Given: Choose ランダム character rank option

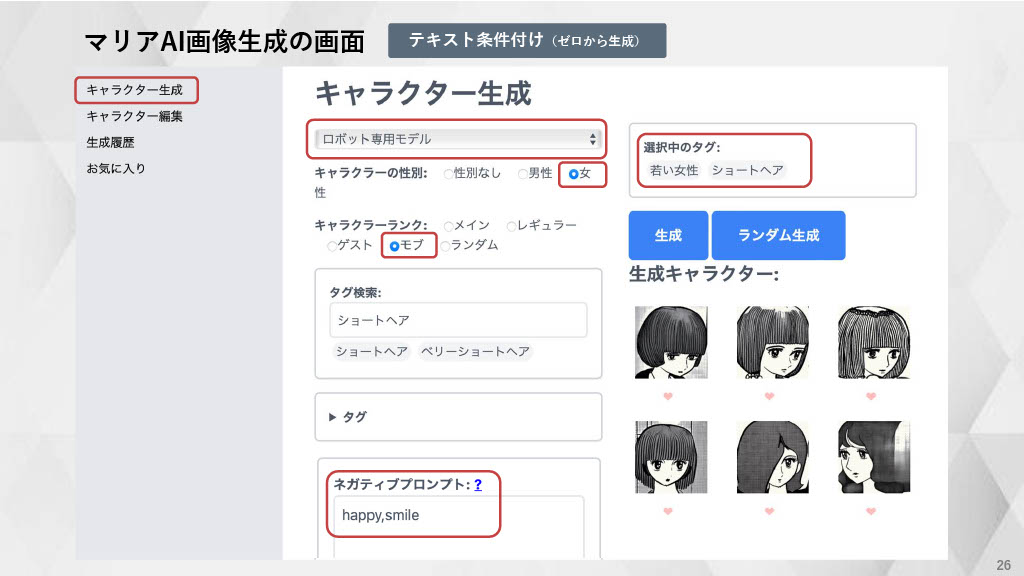Looking at the screenshot, I should tap(446, 245).
